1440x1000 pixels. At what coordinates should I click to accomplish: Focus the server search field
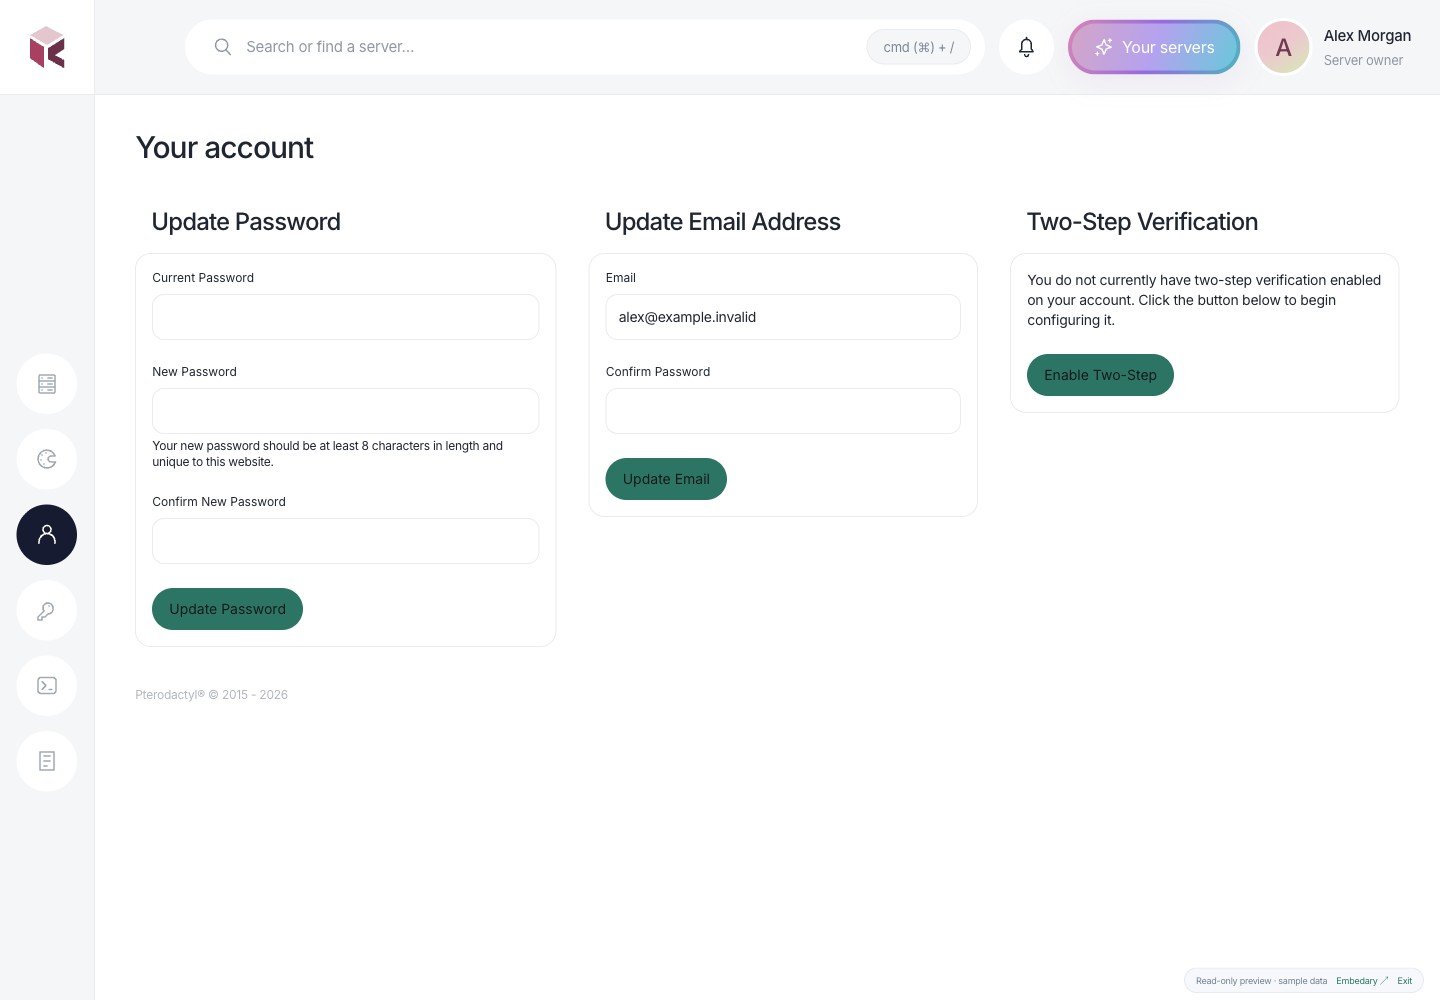click(585, 47)
